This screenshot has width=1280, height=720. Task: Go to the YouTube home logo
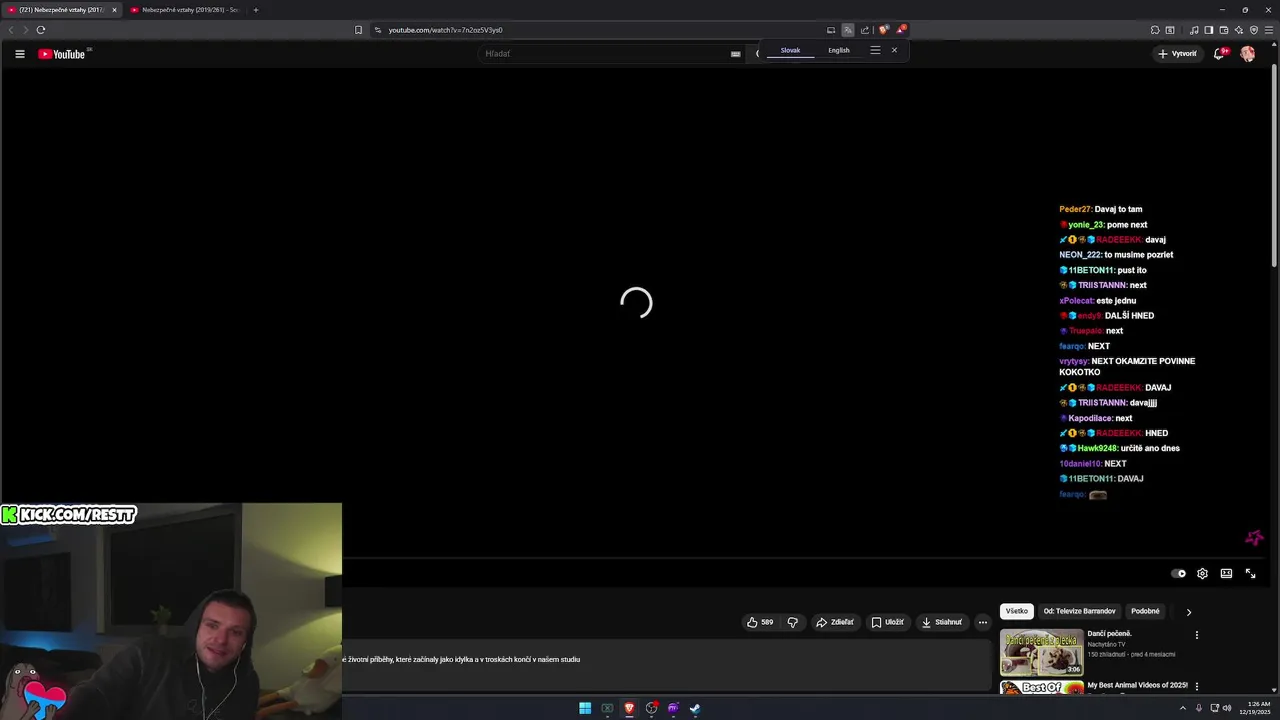tap(62, 54)
